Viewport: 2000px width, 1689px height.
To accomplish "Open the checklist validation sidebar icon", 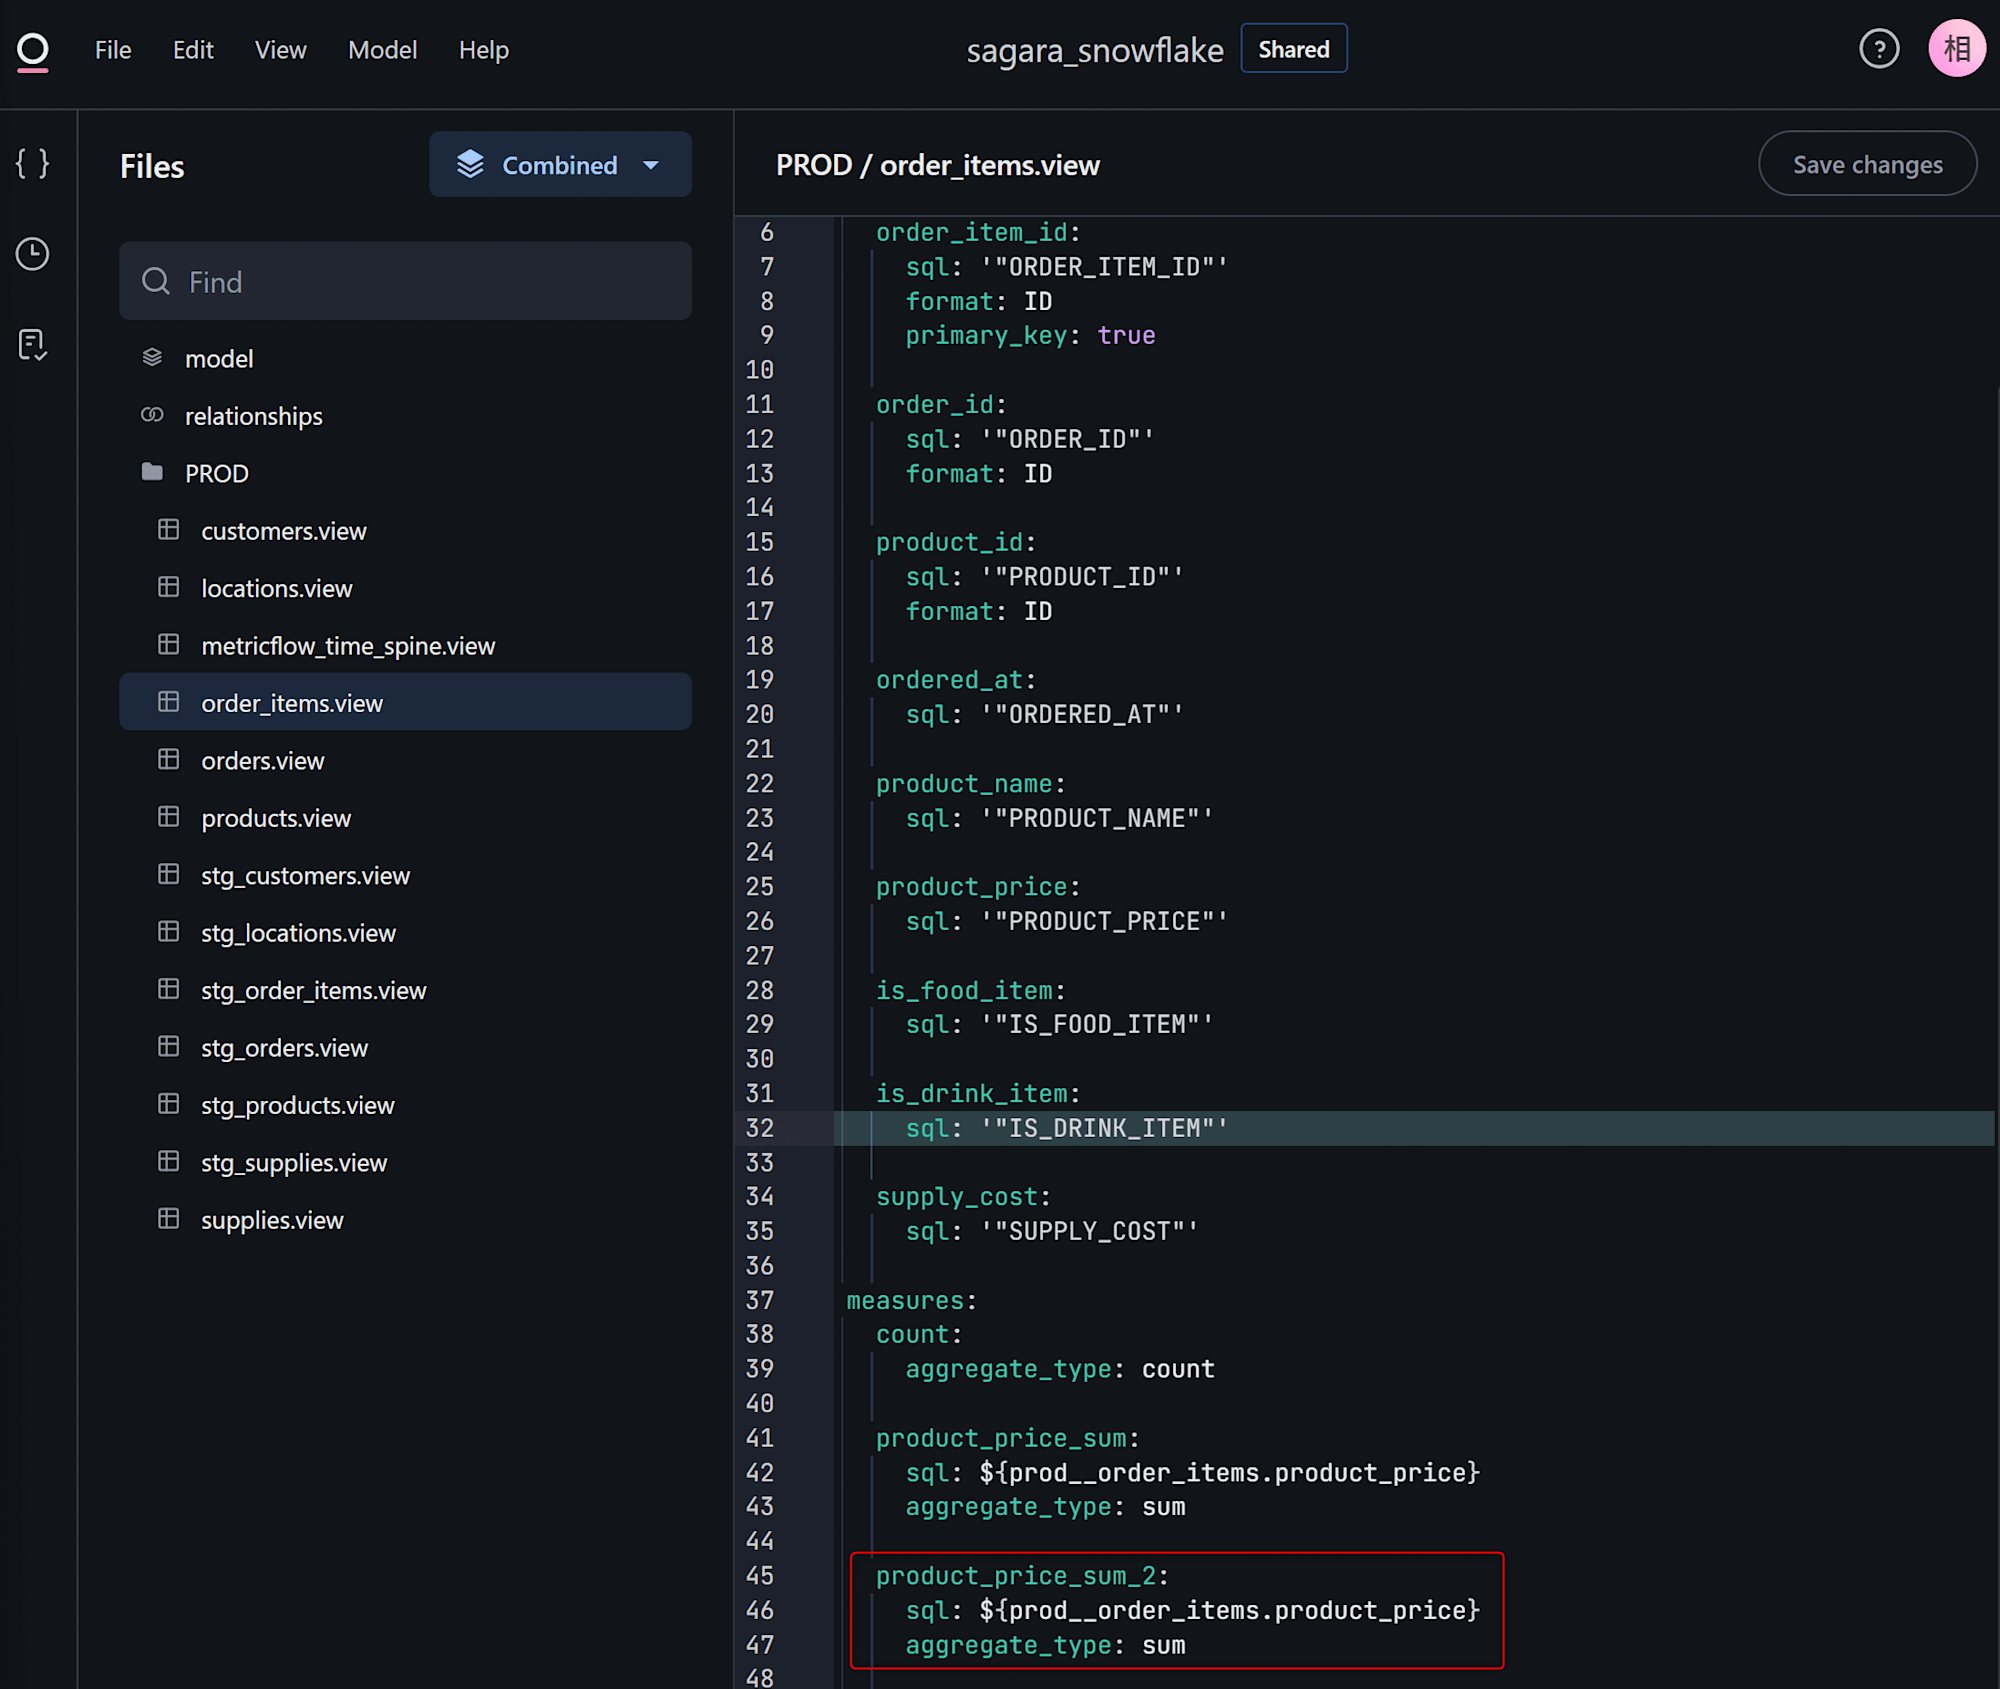I will click(x=33, y=345).
